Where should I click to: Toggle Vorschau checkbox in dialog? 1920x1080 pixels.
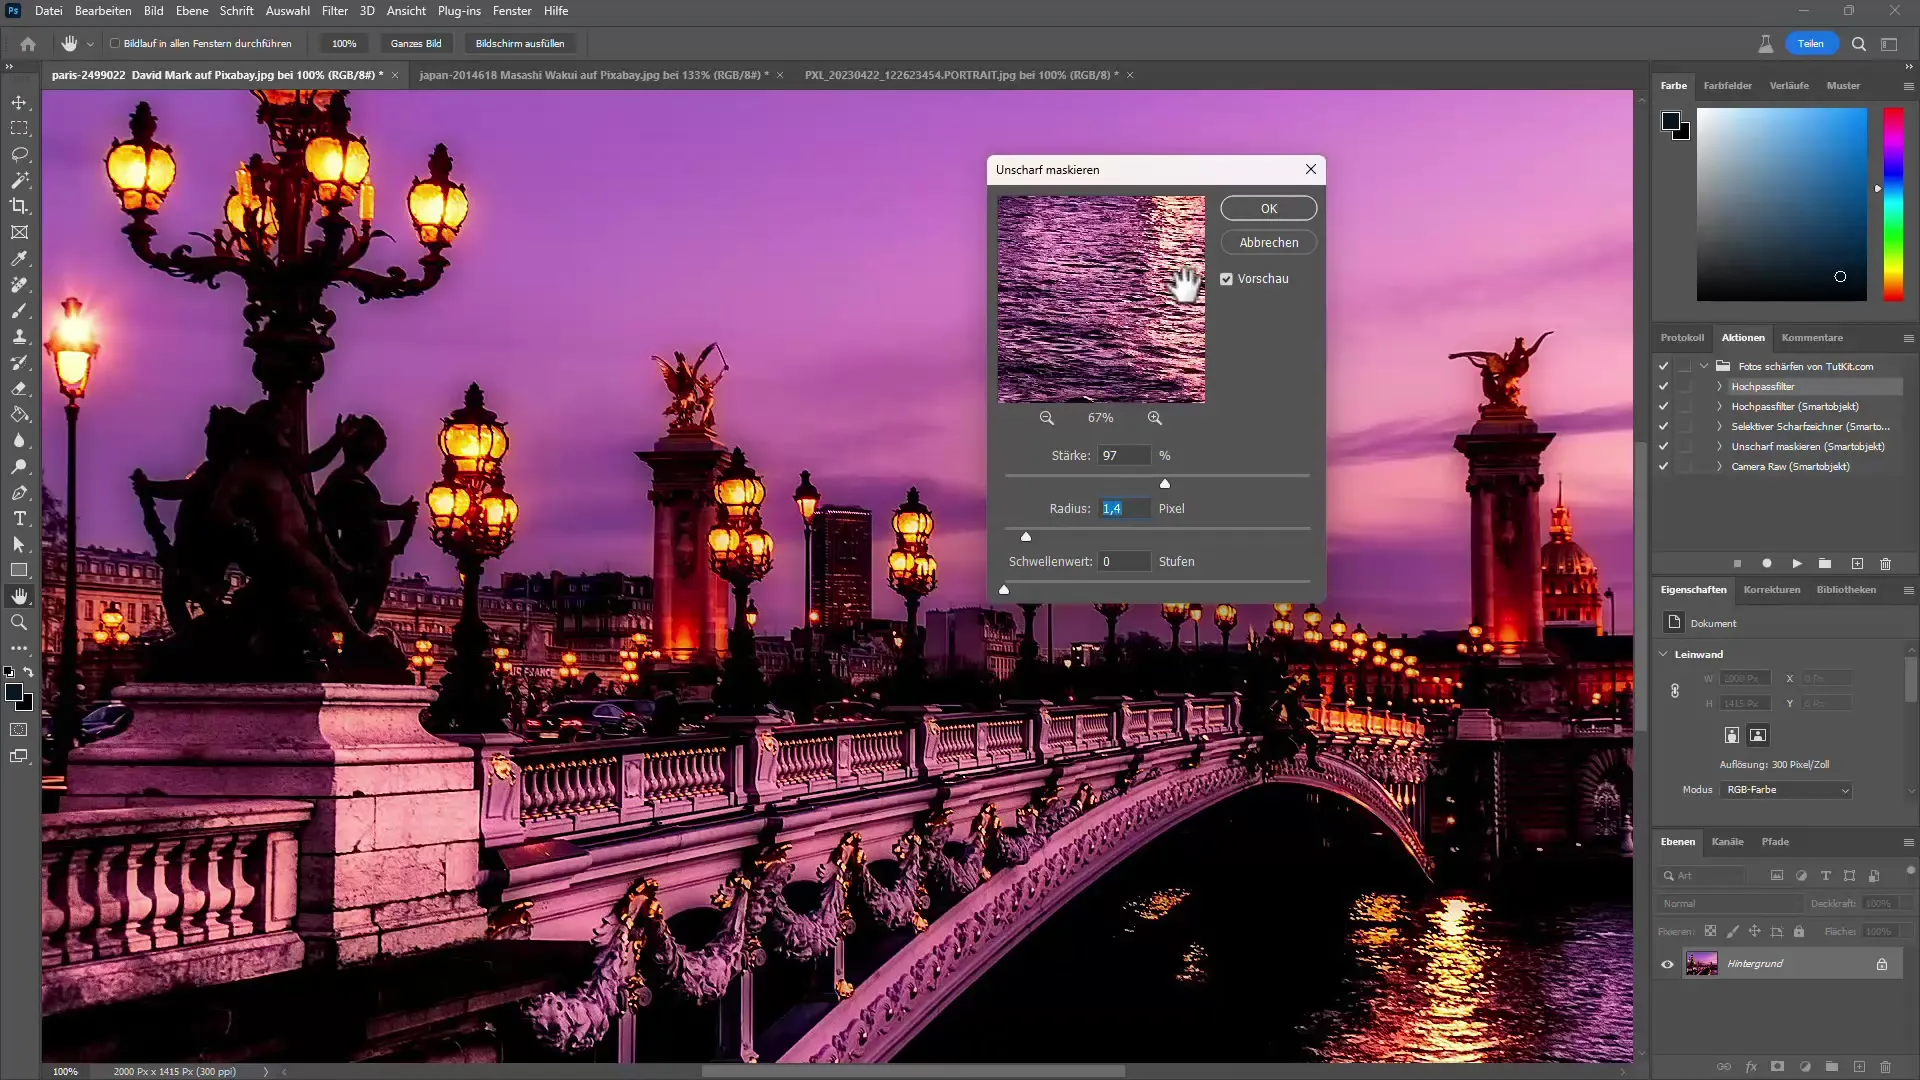[x=1226, y=279]
